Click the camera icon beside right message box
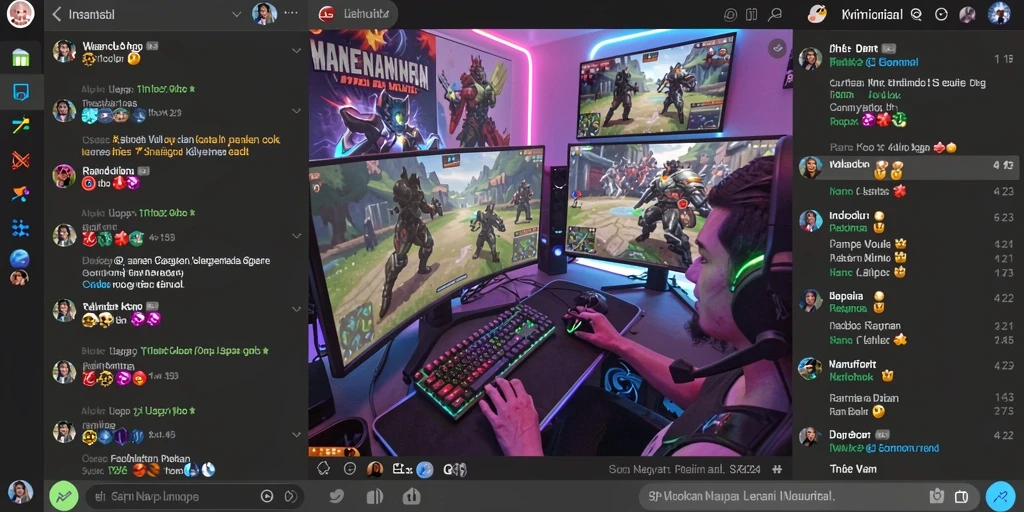 point(936,496)
